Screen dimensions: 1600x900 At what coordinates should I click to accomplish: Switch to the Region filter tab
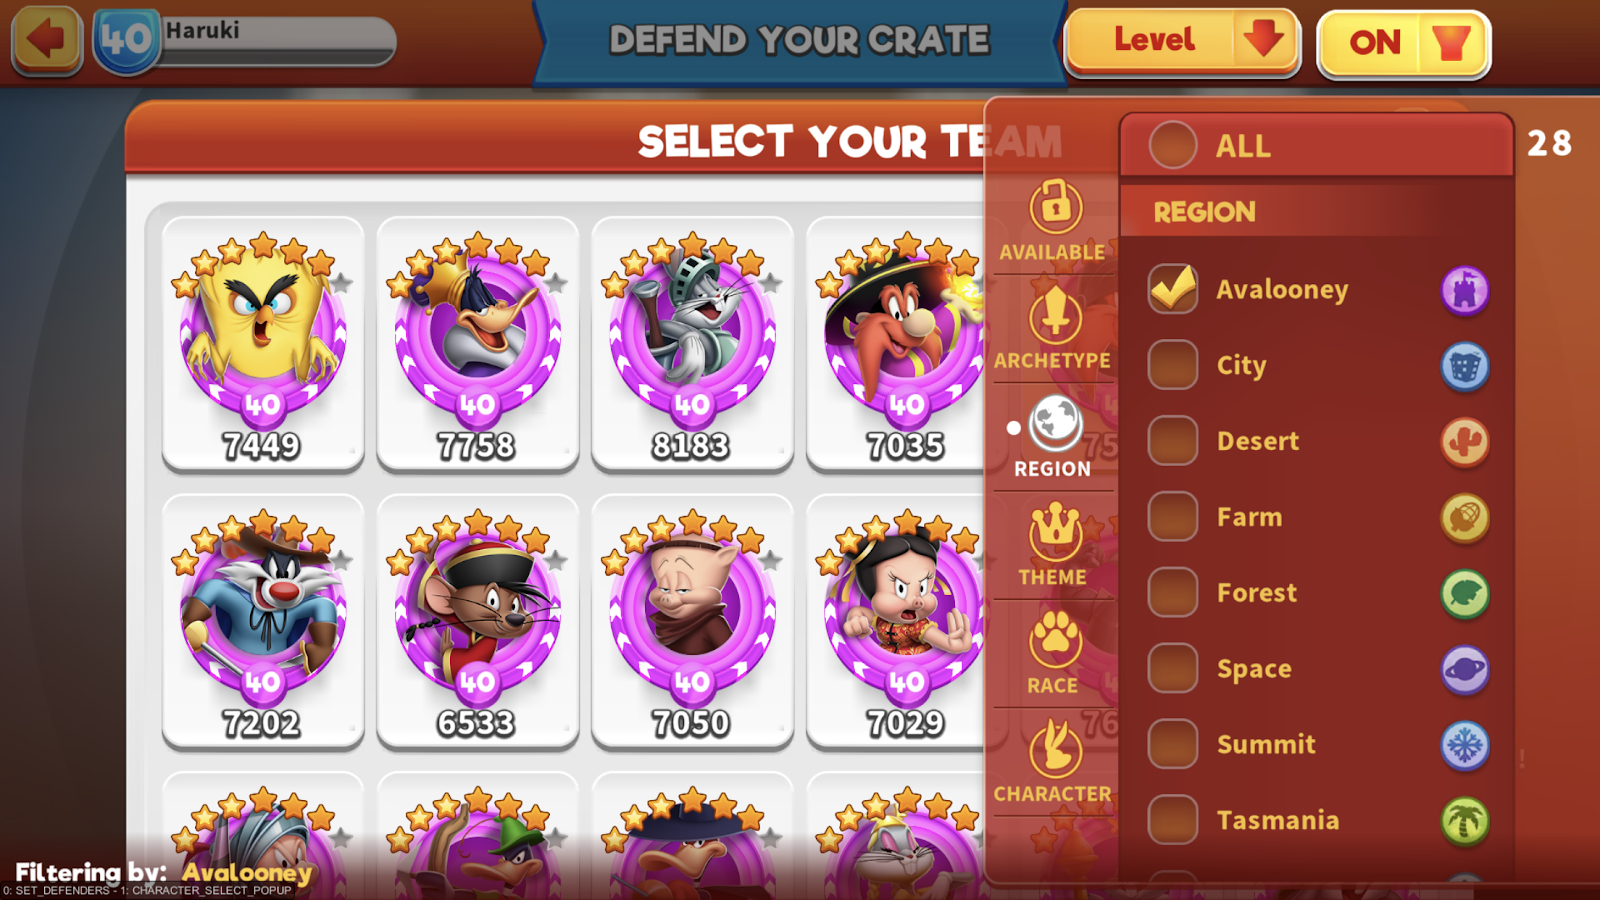coord(1054,436)
